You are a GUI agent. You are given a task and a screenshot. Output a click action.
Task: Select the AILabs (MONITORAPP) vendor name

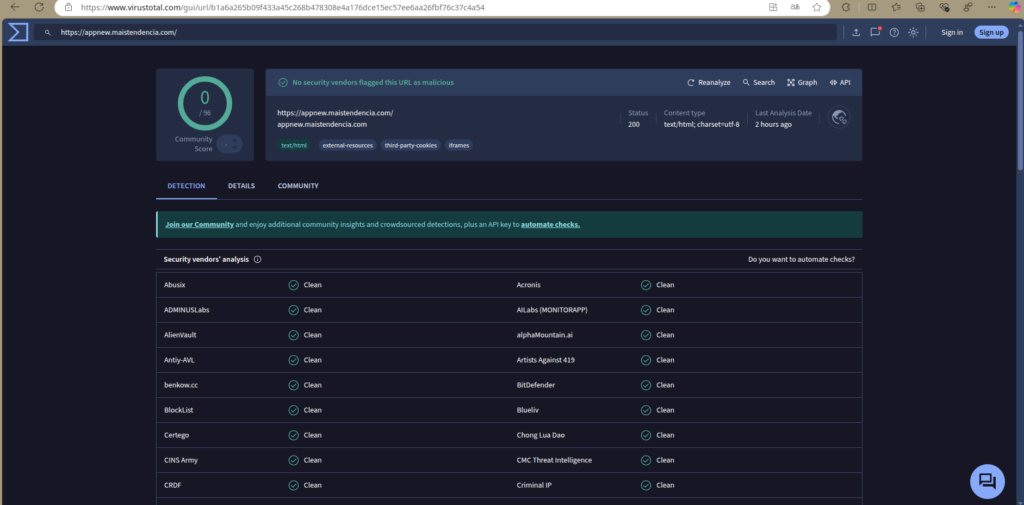552,310
